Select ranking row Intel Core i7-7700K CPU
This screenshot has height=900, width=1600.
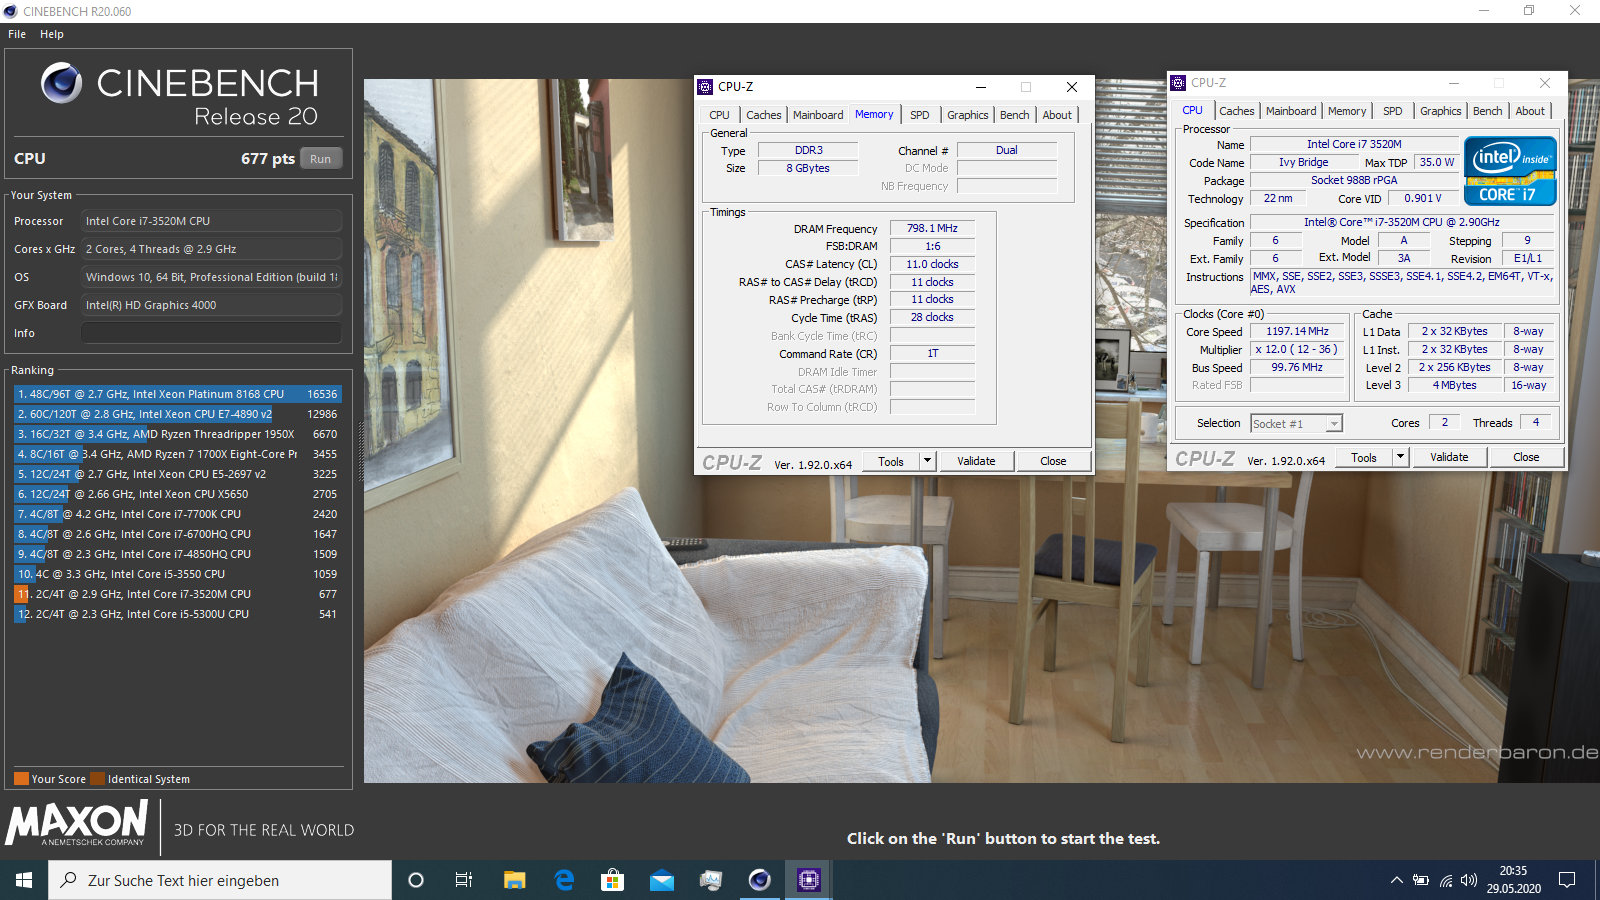[177, 514]
